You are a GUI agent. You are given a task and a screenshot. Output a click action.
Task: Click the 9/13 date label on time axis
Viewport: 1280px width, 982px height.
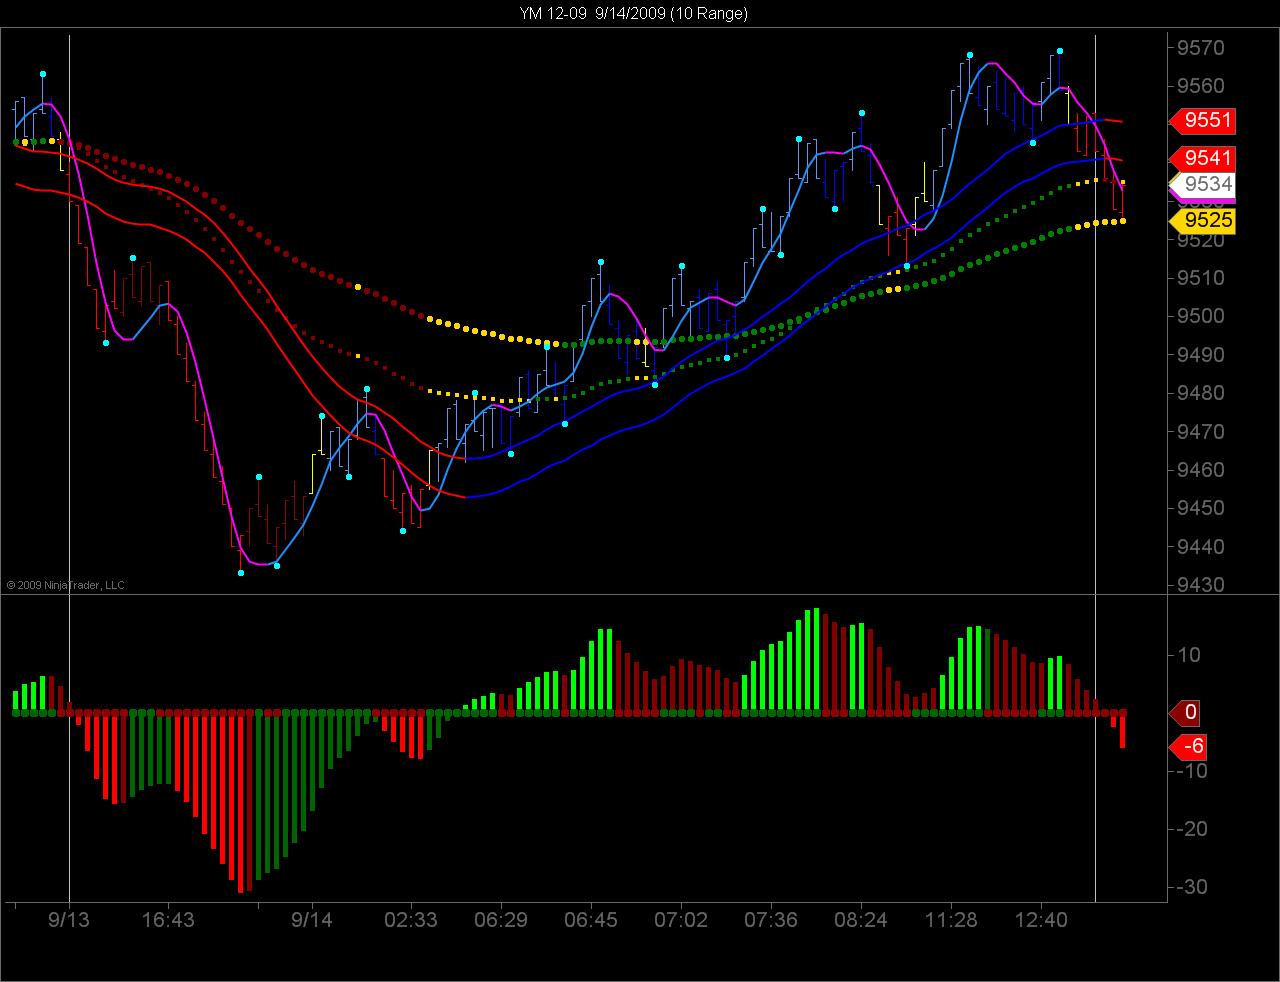click(69, 919)
